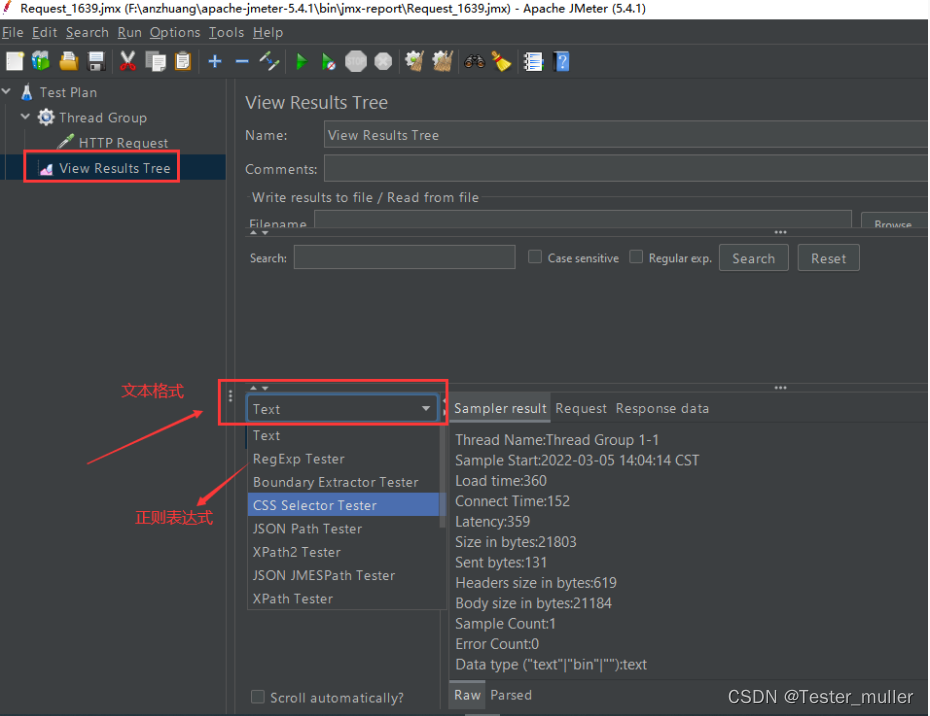Toggle Scroll automatically checkbox

click(x=257, y=696)
